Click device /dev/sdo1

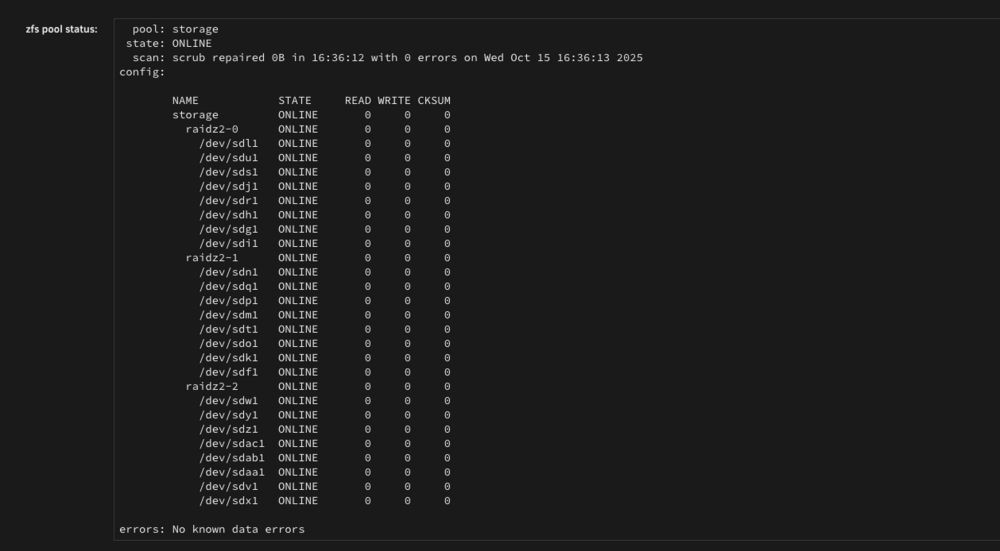point(228,344)
